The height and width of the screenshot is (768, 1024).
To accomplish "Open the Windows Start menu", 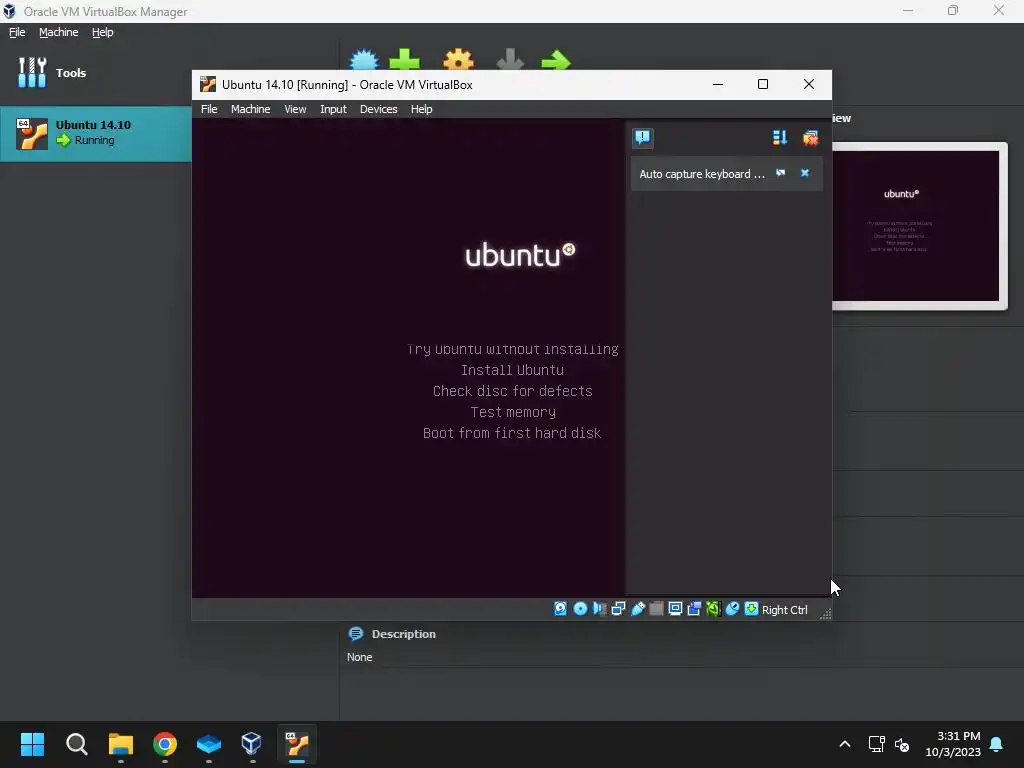I will tap(32, 744).
